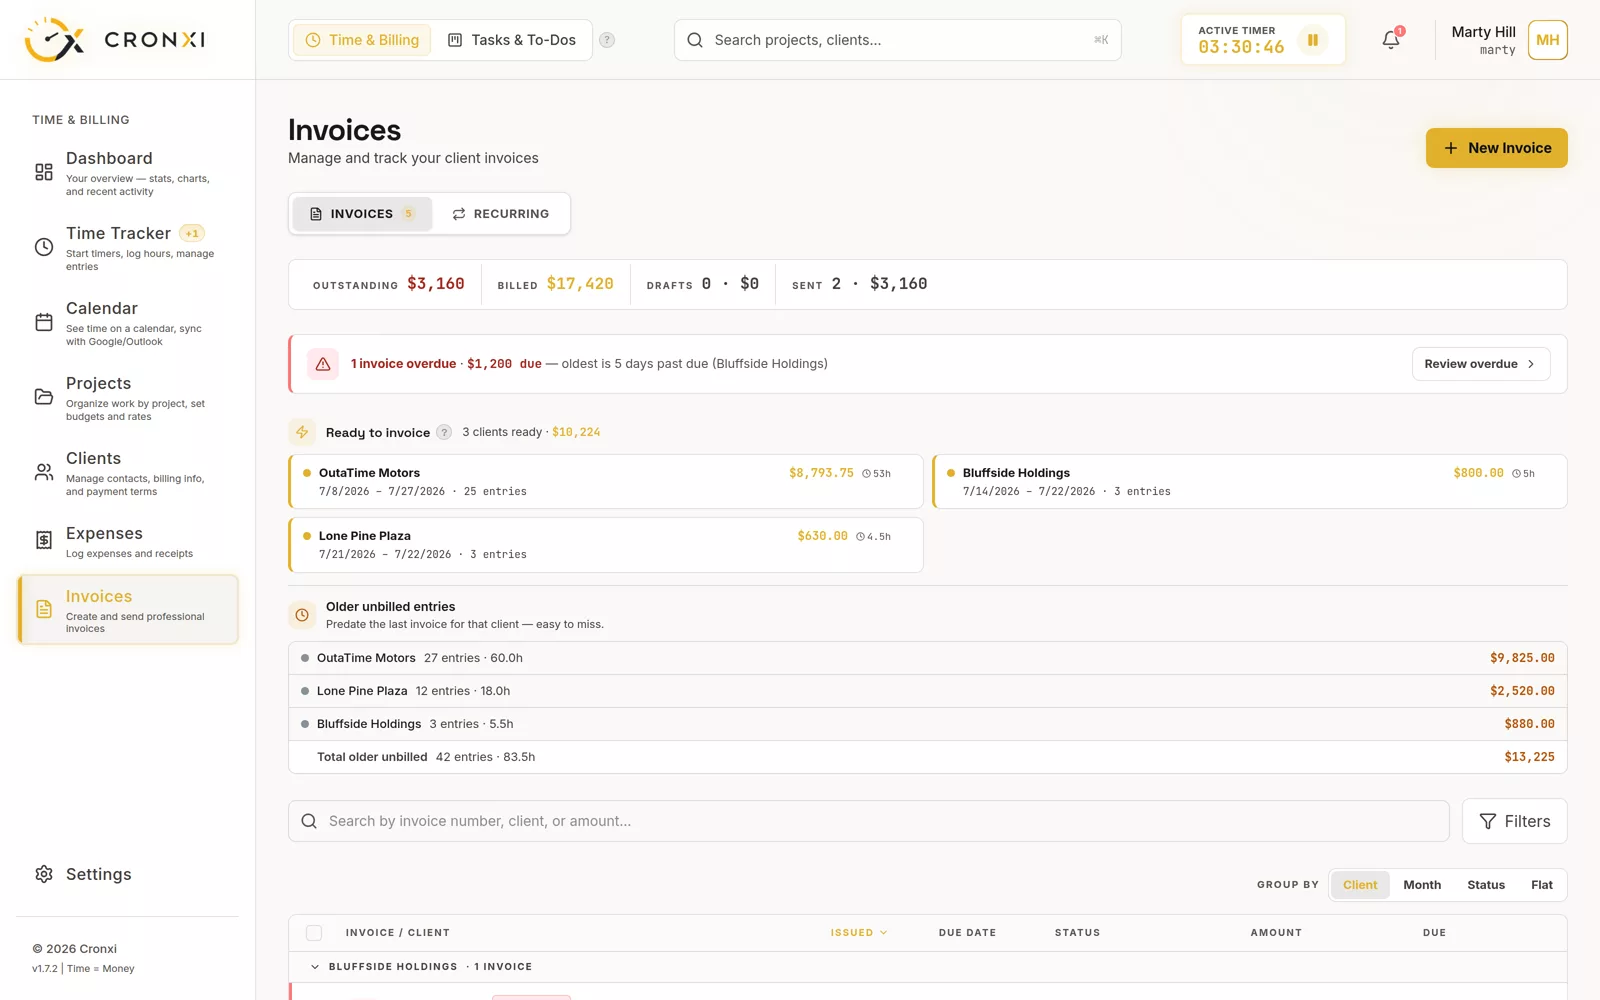Screen dimensions: 1600x1000
Task: Check the select-all invoices checkbox
Action: 314,933
